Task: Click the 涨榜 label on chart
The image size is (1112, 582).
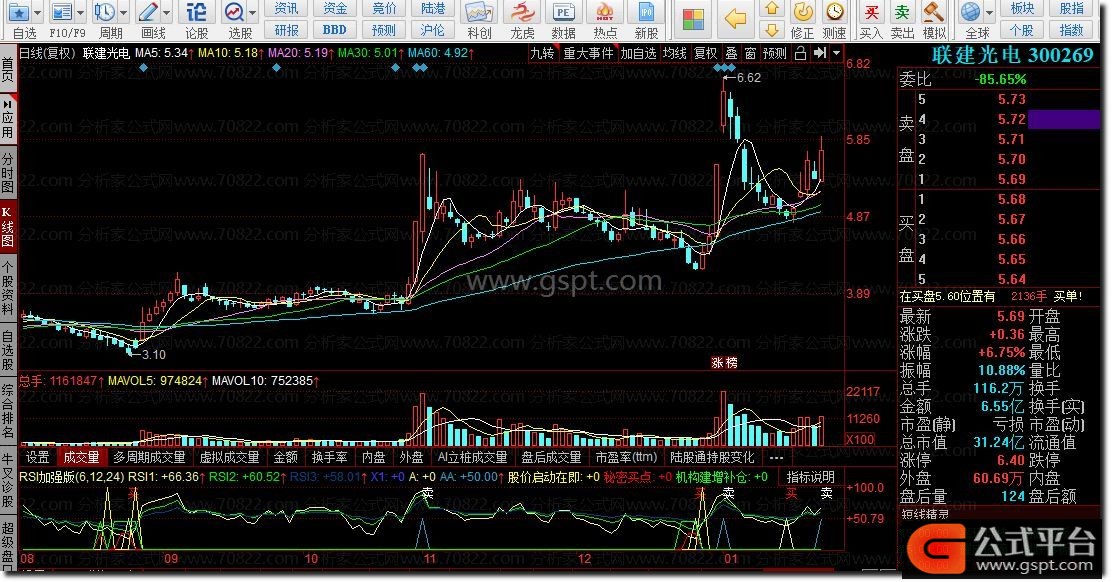Action: (x=724, y=362)
